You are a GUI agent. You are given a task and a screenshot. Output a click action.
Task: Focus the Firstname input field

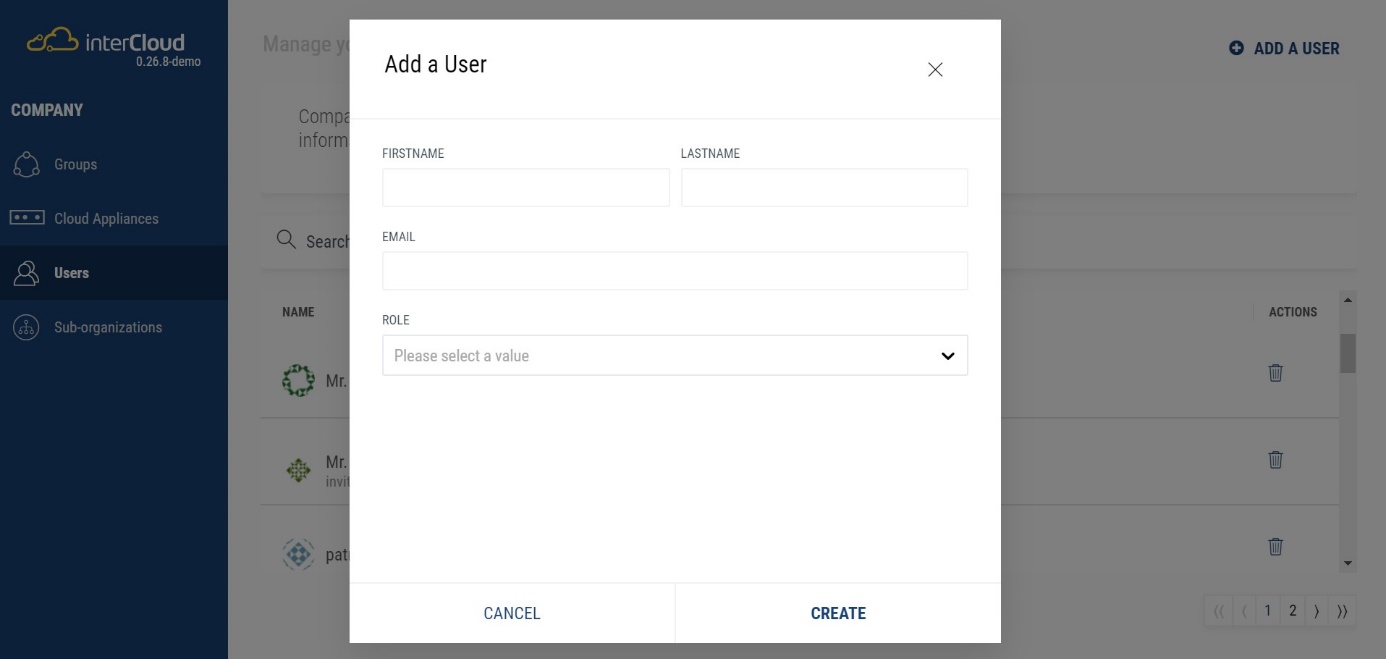pyautogui.click(x=526, y=188)
